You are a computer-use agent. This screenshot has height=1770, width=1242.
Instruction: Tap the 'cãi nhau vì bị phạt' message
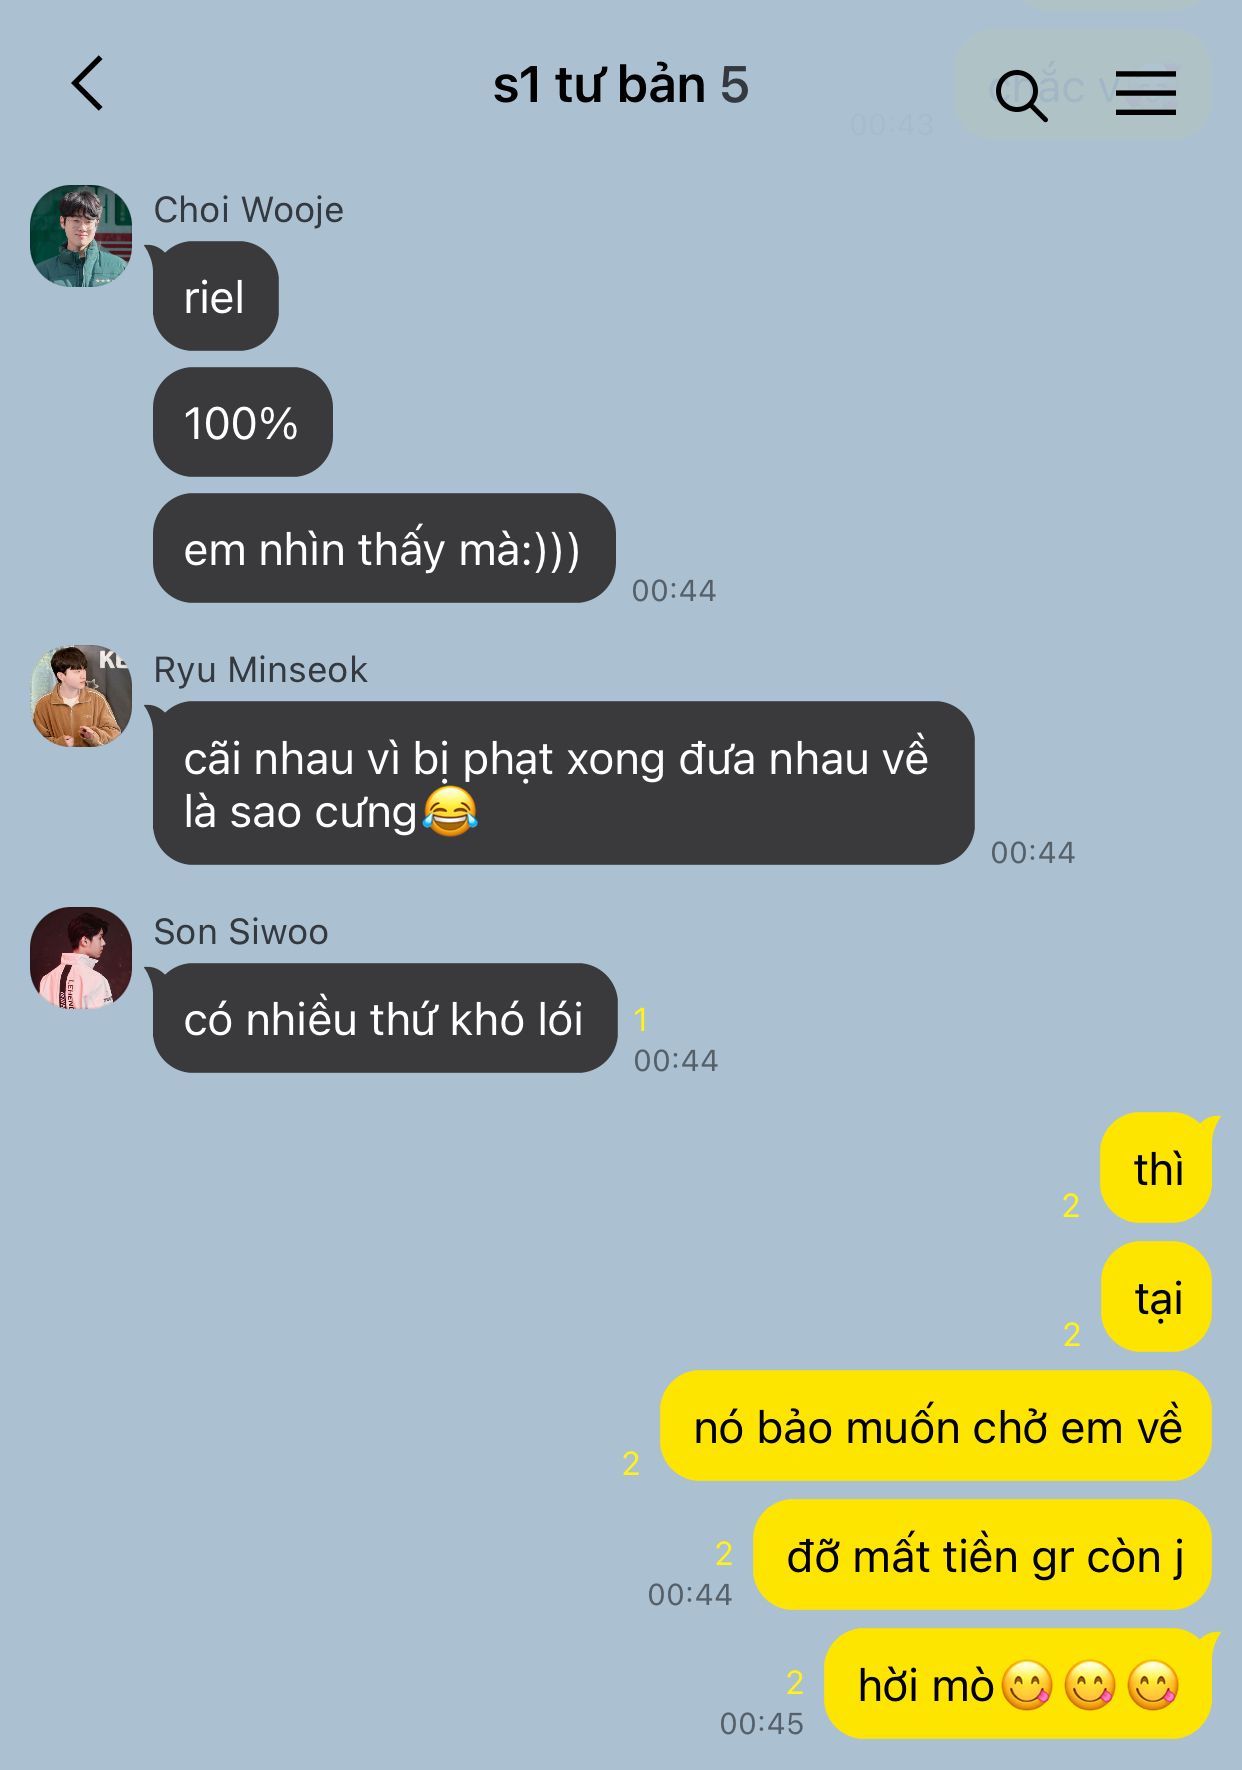pos(563,783)
